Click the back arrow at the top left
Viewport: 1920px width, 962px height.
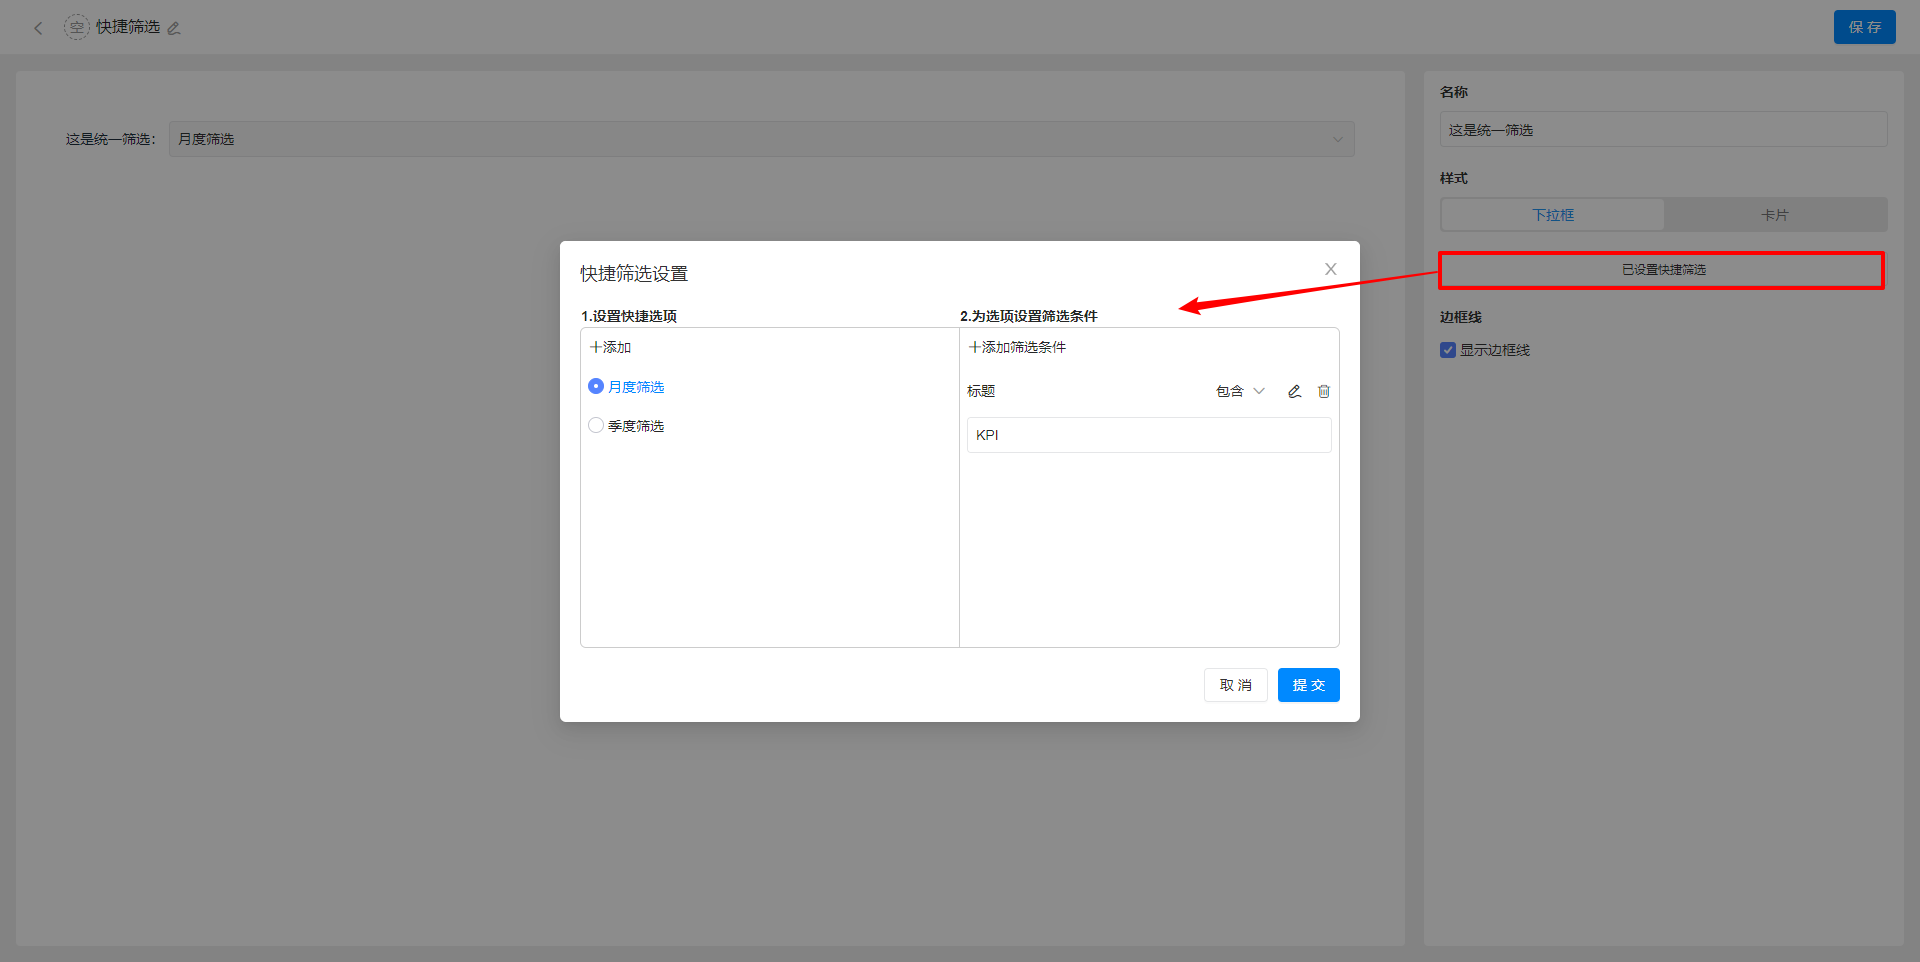(38, 27)
